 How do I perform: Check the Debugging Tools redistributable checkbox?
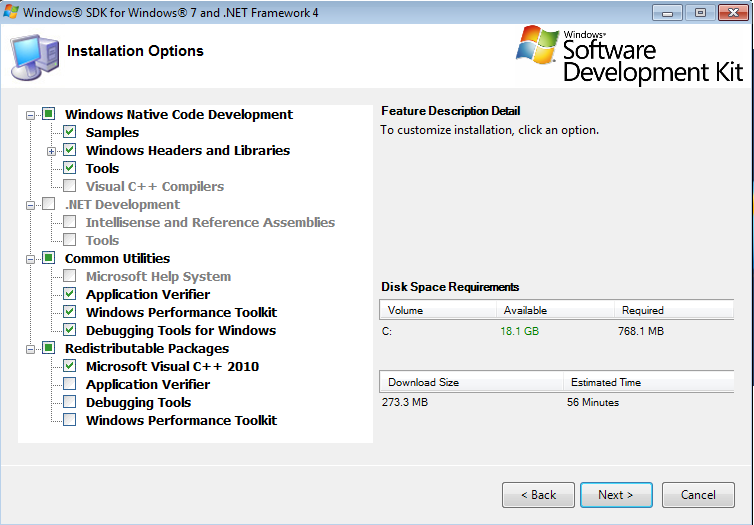(70, 402)
